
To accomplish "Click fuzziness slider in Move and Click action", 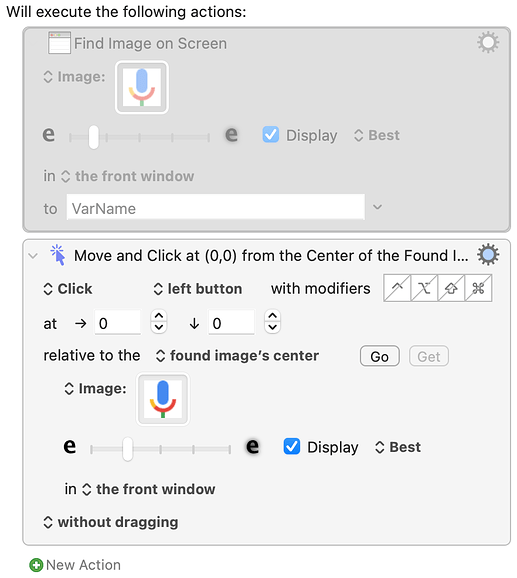I will [160, 449].
